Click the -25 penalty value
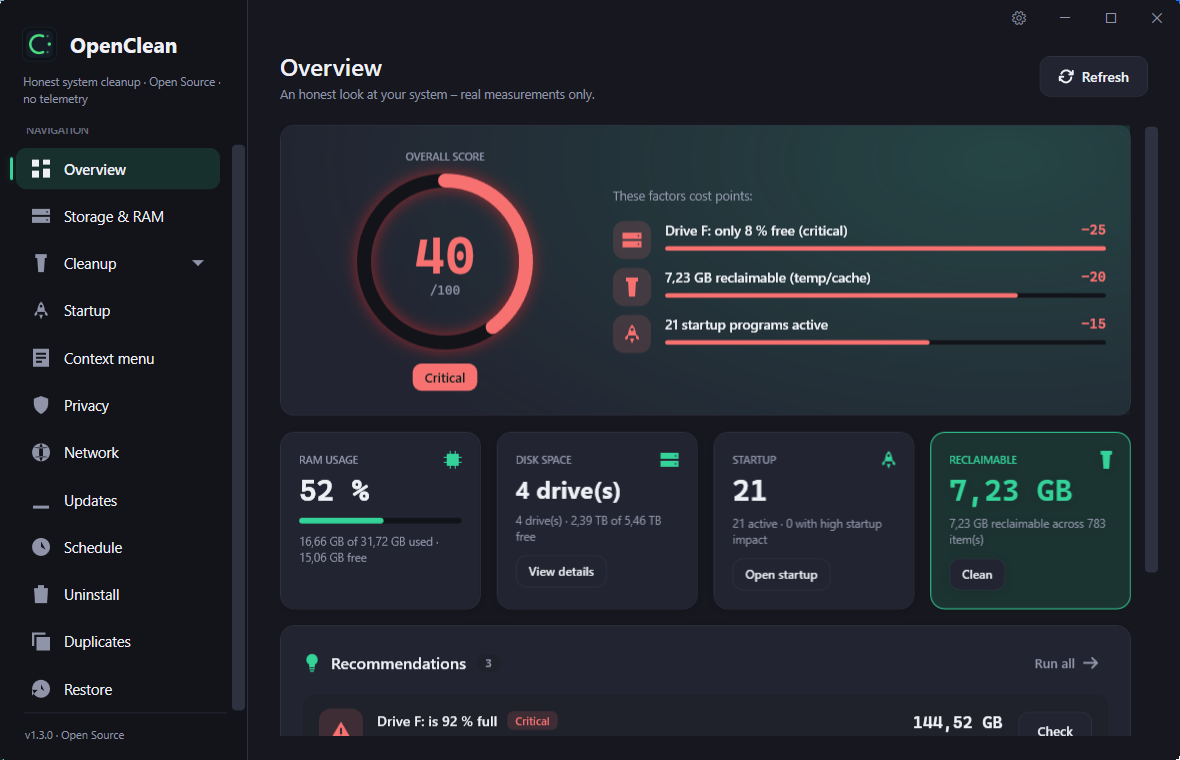The image size is (1180, 760). tap(1093, 230)
